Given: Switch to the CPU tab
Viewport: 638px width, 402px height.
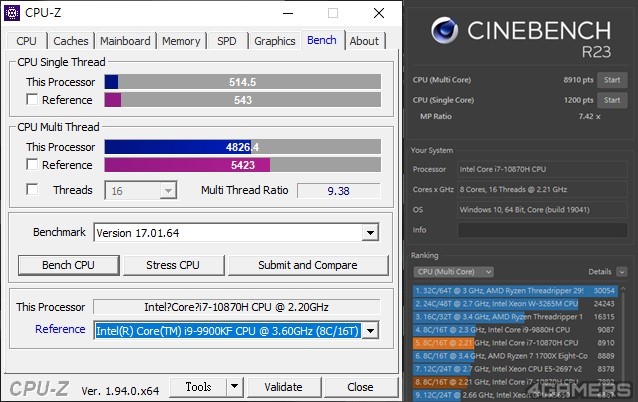Looking at the screenshot, I should click(26, 41).
